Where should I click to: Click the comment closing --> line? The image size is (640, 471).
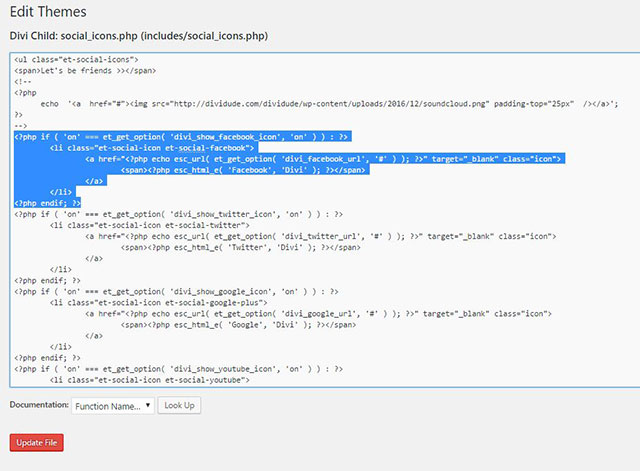(20, 126)
